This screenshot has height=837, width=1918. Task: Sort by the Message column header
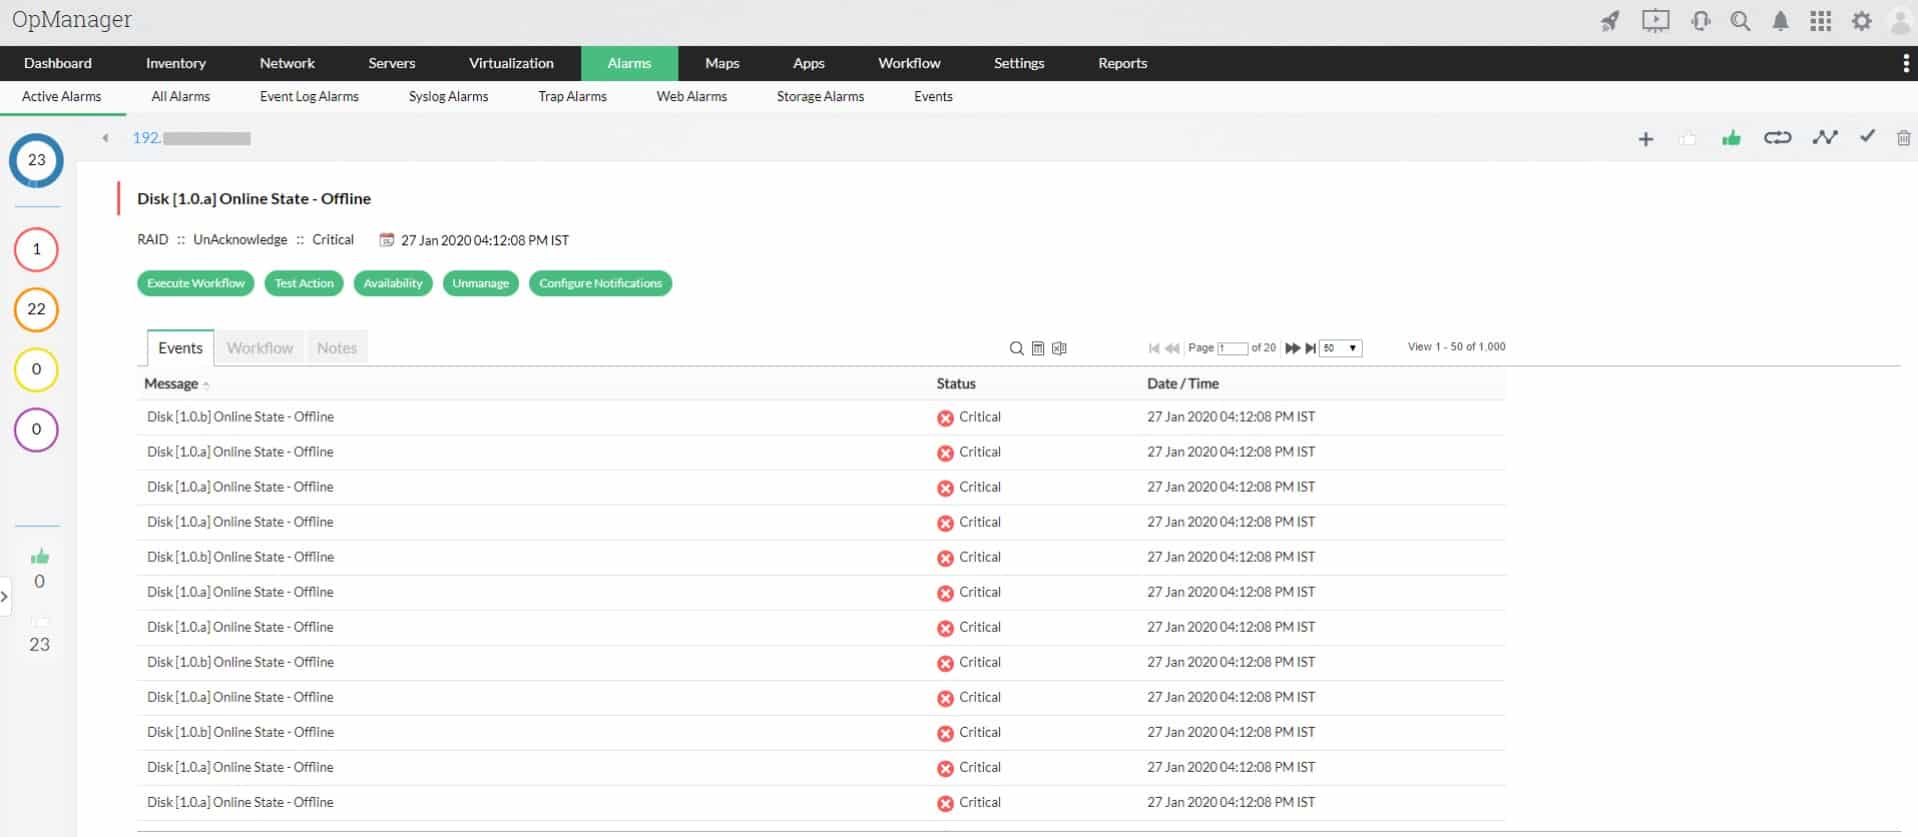coord(171,384)
